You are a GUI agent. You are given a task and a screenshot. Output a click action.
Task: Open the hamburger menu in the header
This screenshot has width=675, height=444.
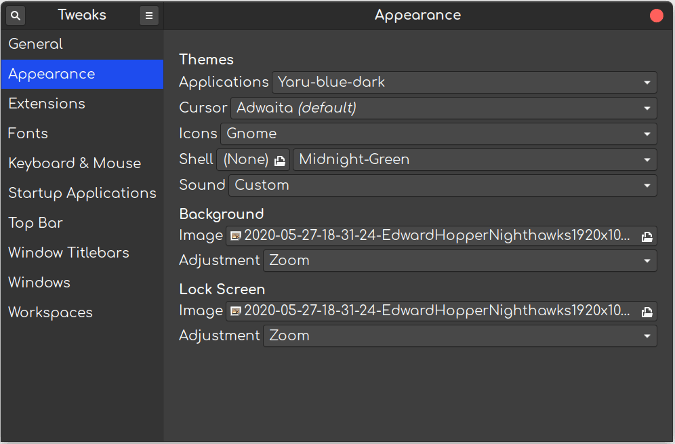(149, 15)
